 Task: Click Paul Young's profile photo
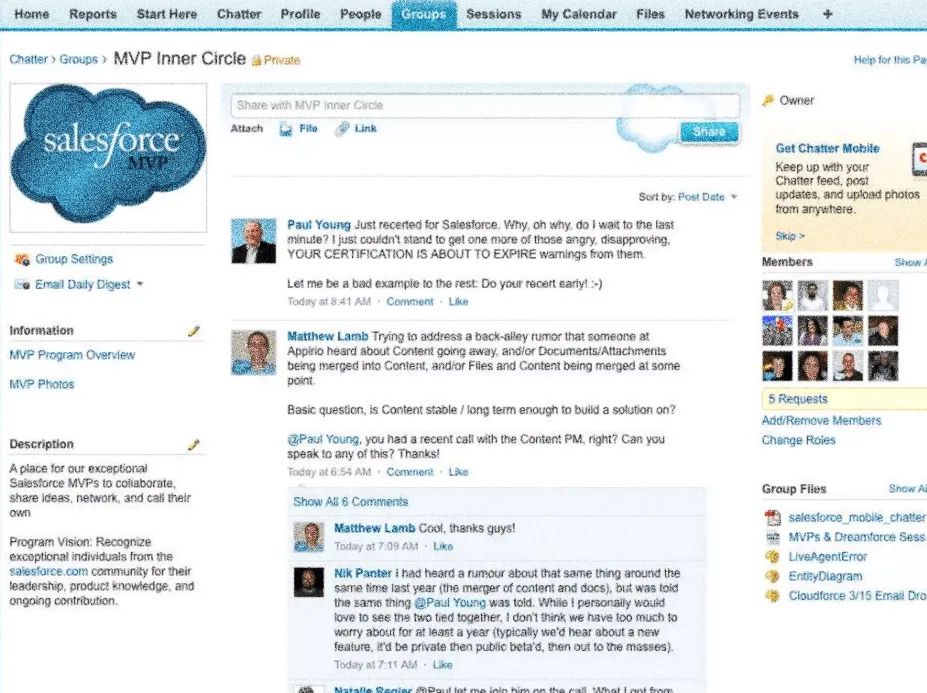(x=254, y=241)
